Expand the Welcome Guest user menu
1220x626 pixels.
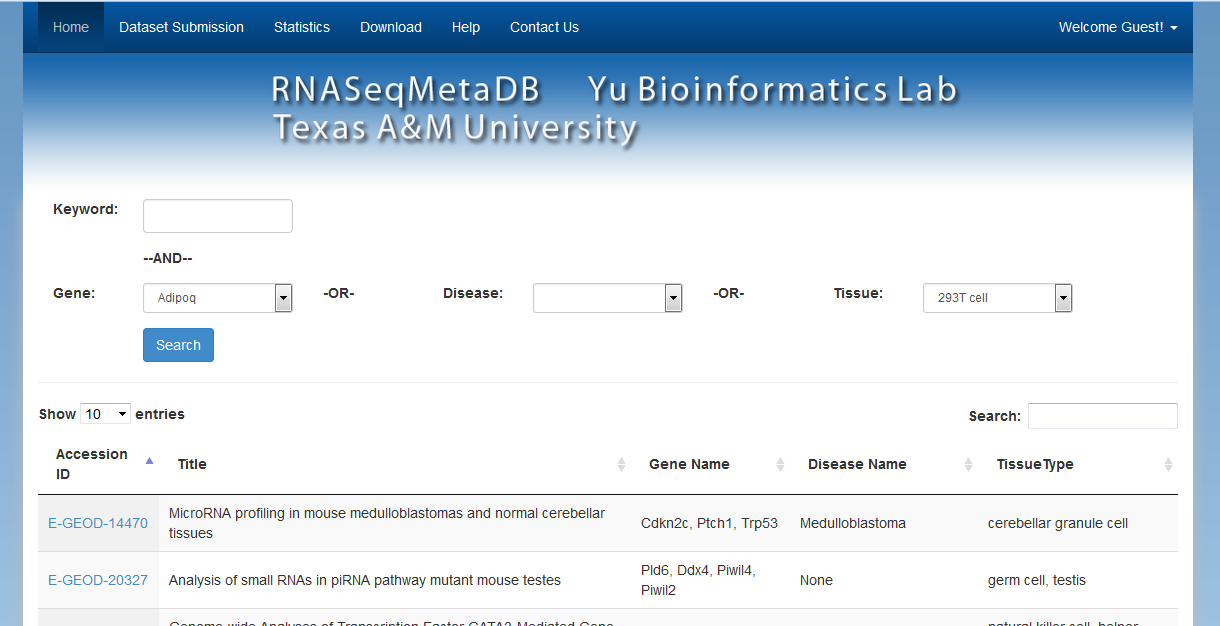tap(1118, 27)
